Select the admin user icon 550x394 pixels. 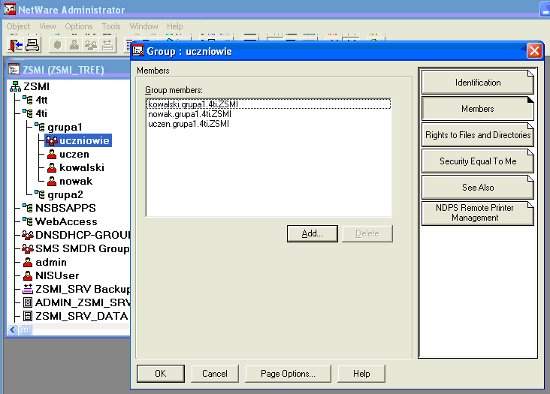pyautogui.click(x=28, y=262)
